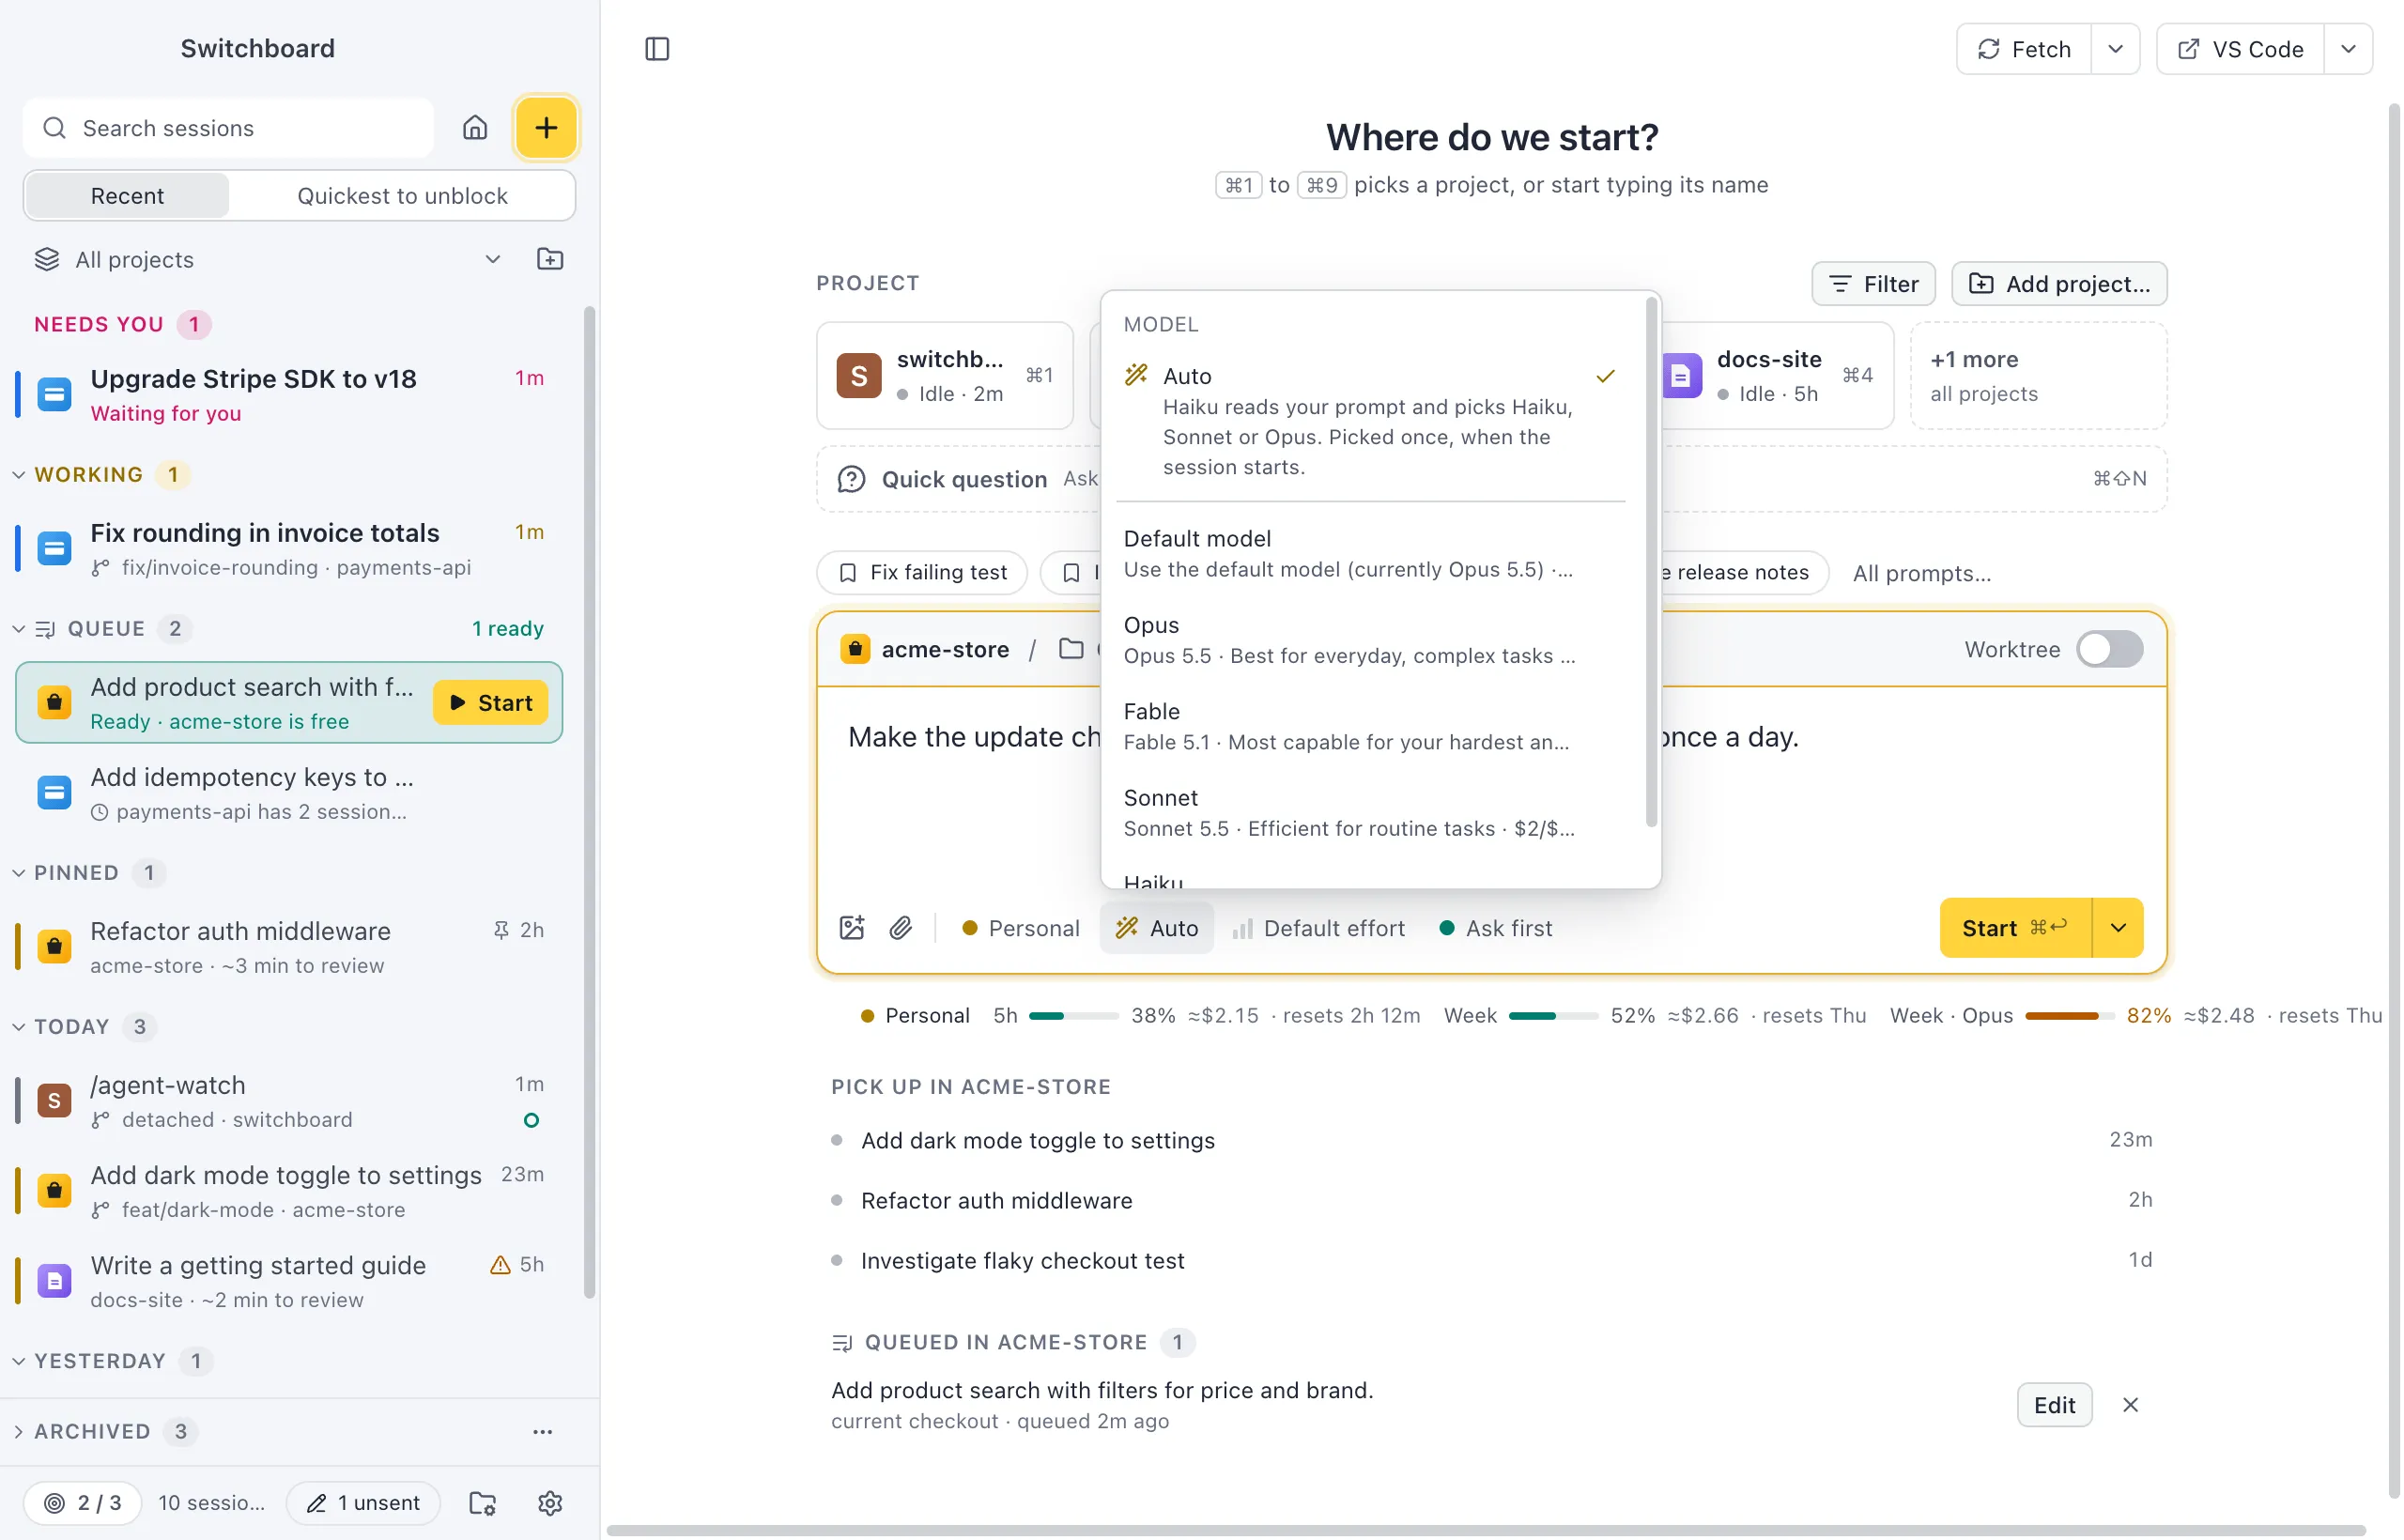This screenshot has width=2404, height=1540.
Task: Open the 2 / 3 target indicator
Action: (x=83, y=1503)
